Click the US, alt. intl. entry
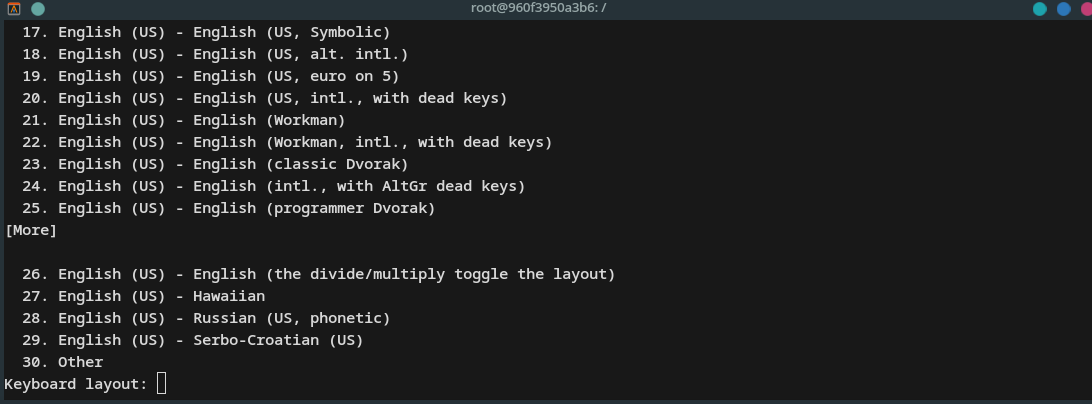The height and width of the screenshot is (404, 1092). click(x=214, y=54)
